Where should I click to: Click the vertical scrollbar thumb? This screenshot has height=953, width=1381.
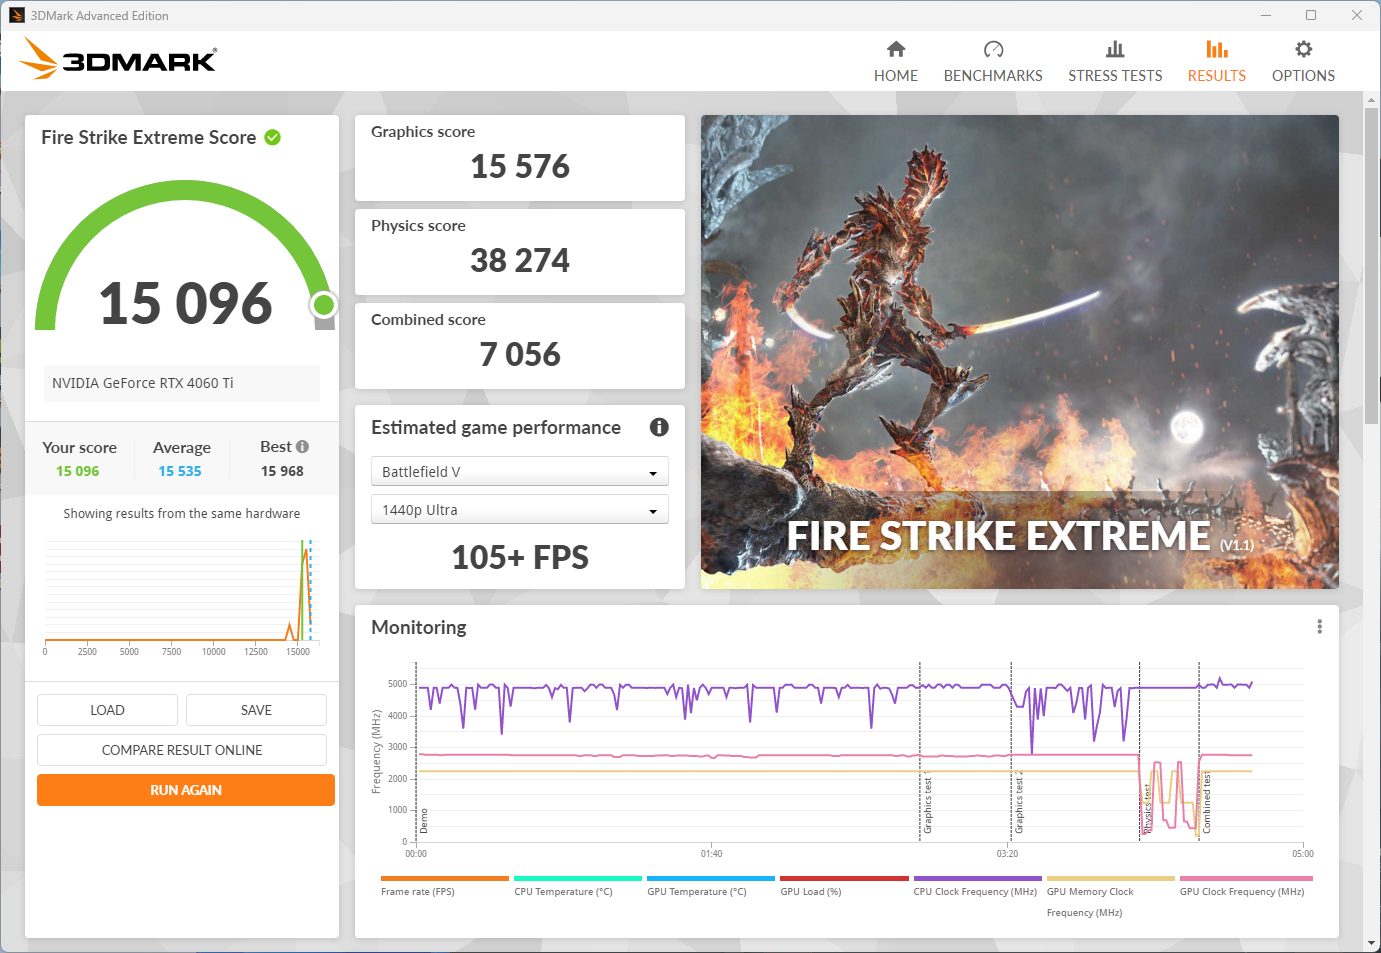(x=1371, y=265)
